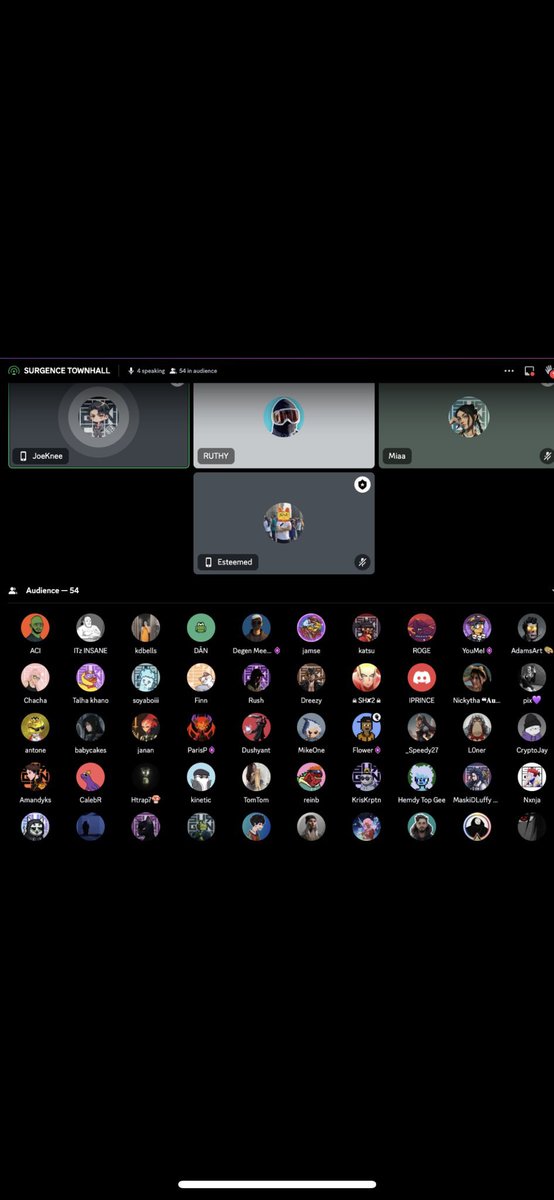Click the mobile phone icon on JoeKnee's tile

tap(22, 455)
